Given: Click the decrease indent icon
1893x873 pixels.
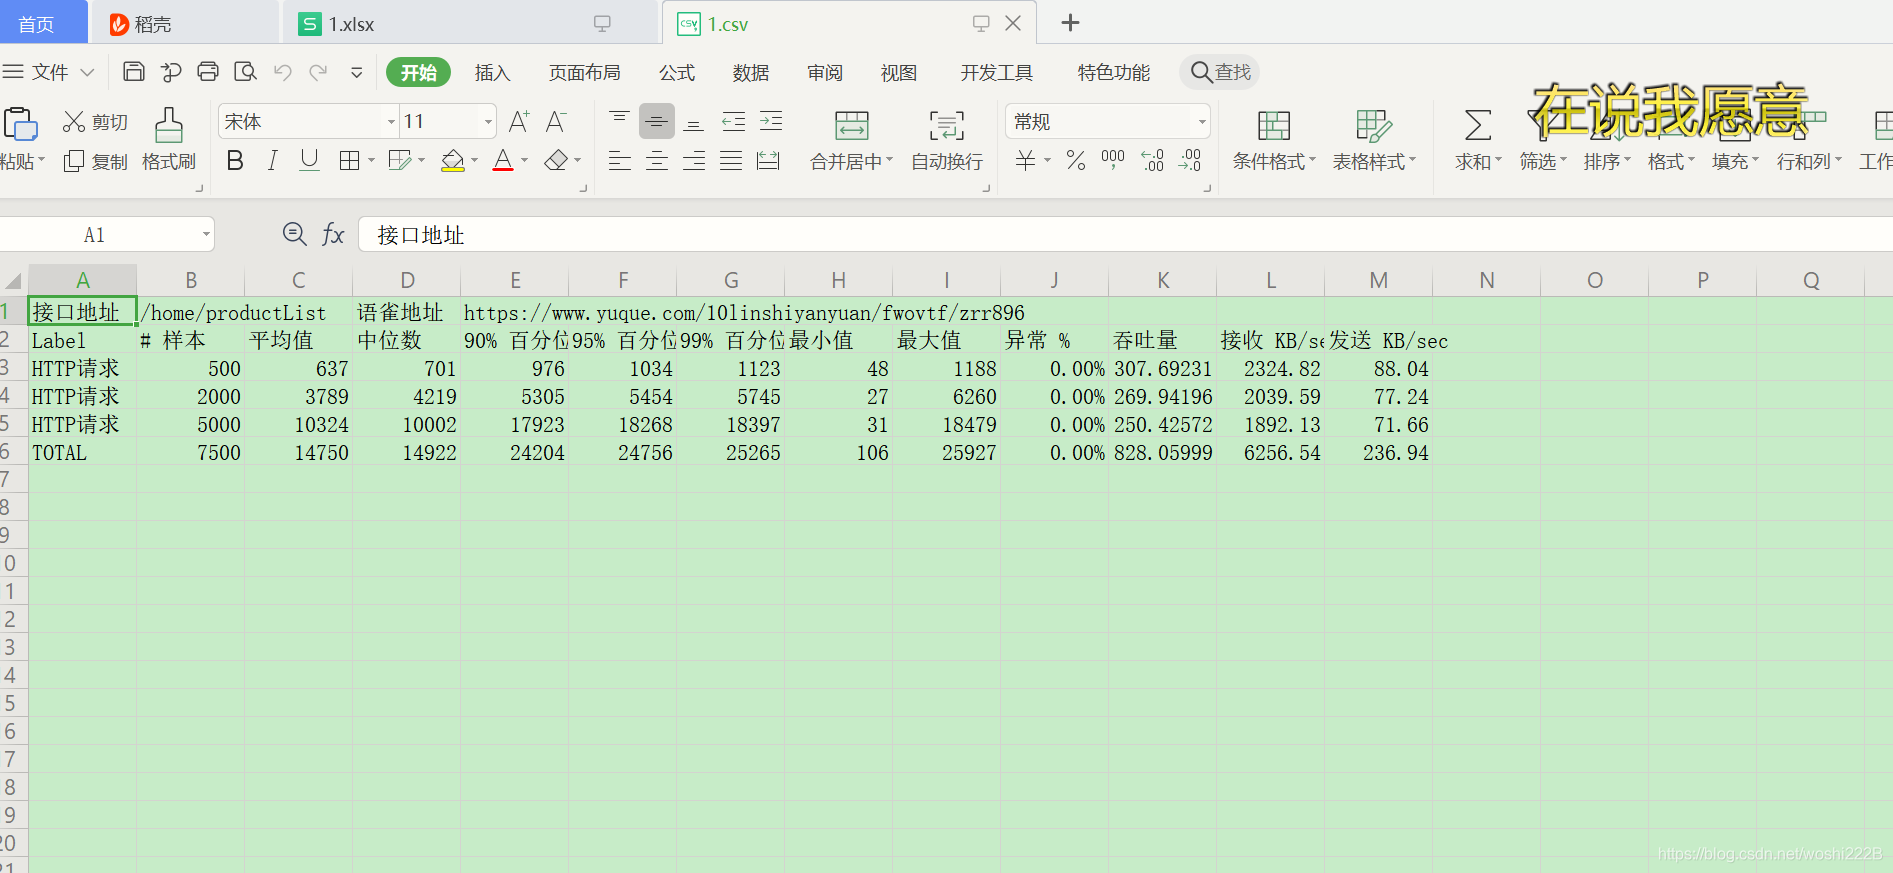Looking at the screenshot, I should (733, 122).
